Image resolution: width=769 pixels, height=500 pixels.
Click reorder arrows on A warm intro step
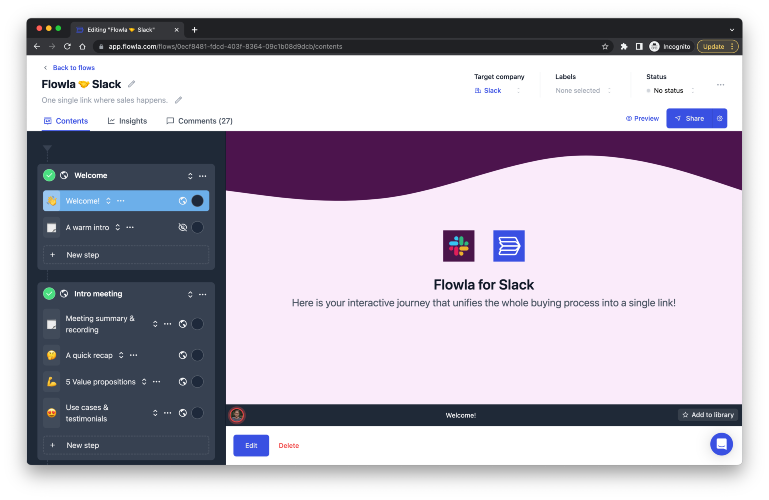[x=118, y=227]
